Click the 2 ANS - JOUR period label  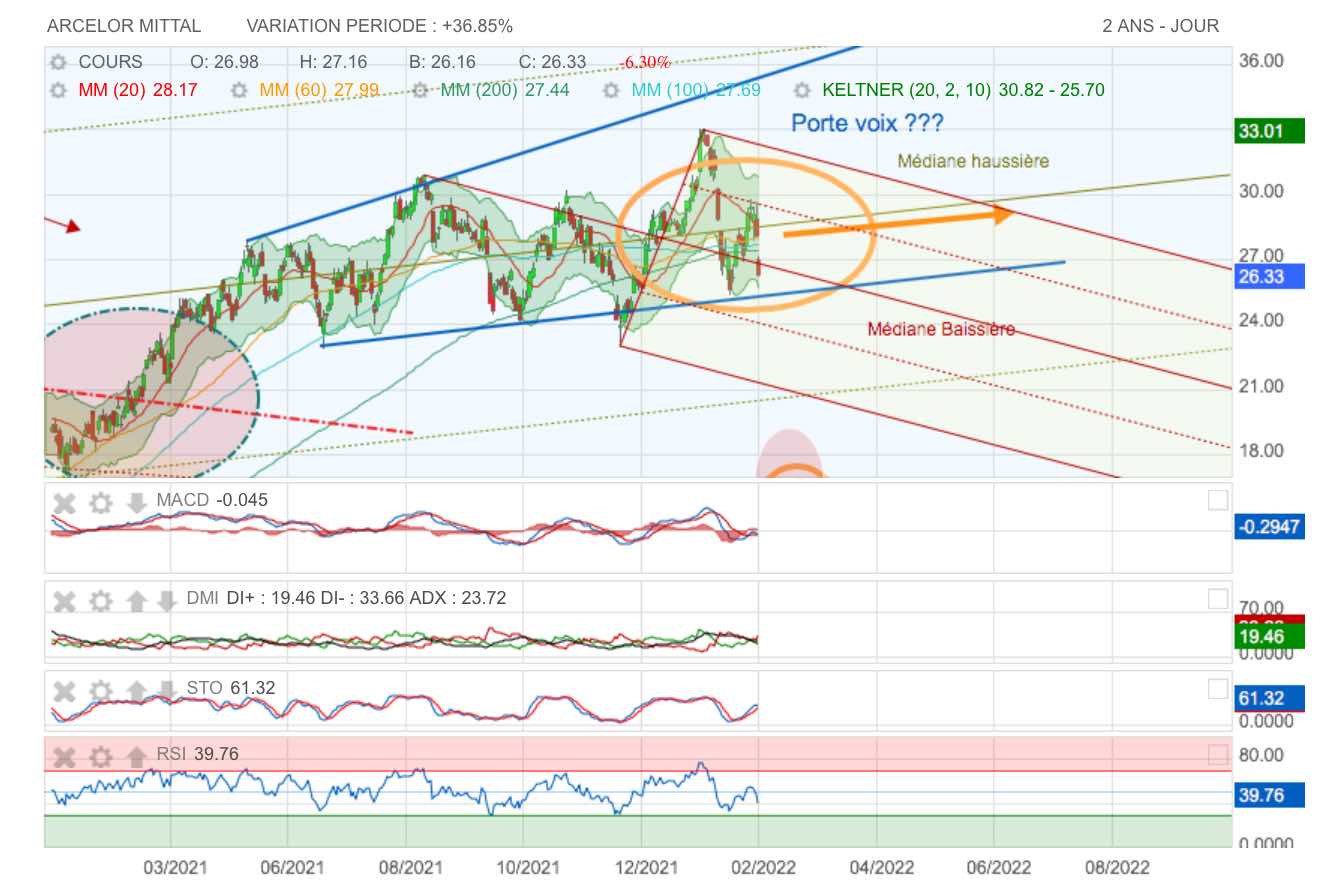pos(1161,26)
